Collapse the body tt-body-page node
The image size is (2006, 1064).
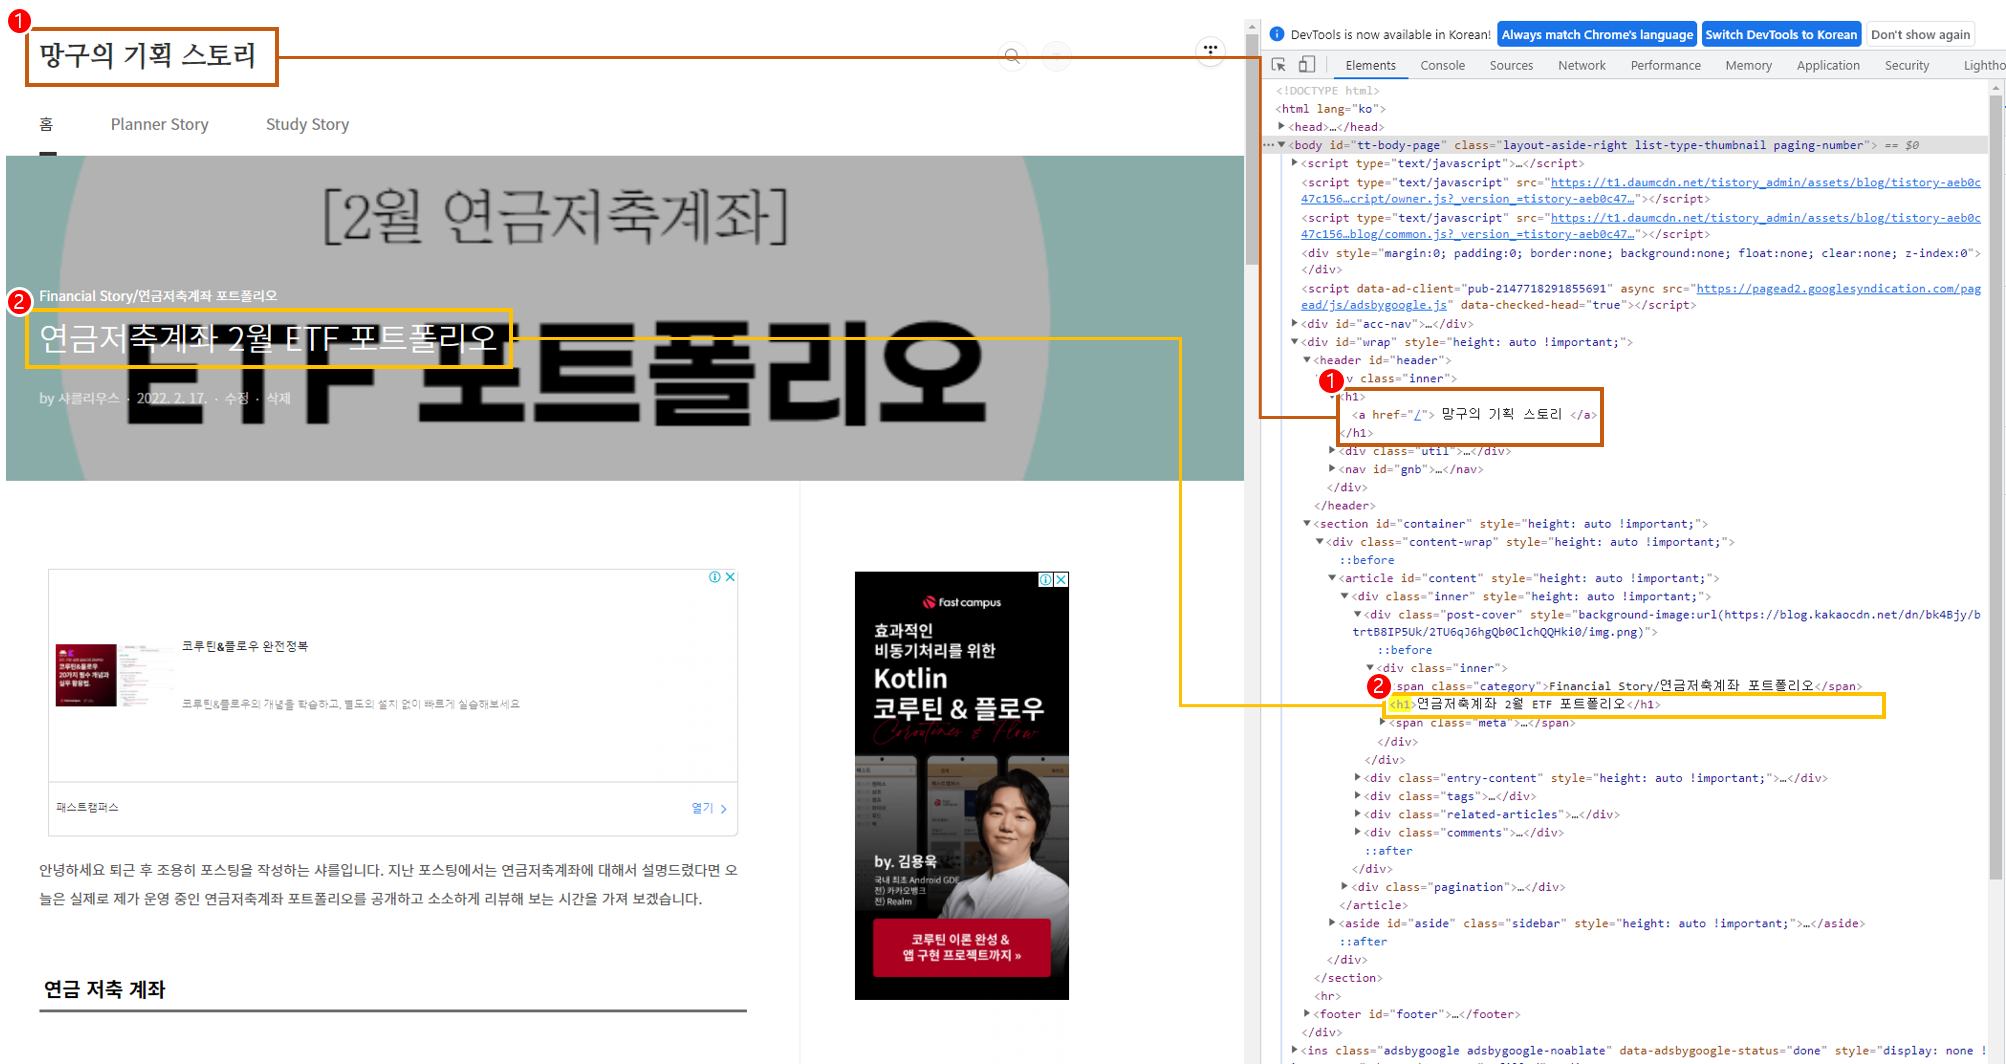pyautogui.click(x=1282, y=145)
